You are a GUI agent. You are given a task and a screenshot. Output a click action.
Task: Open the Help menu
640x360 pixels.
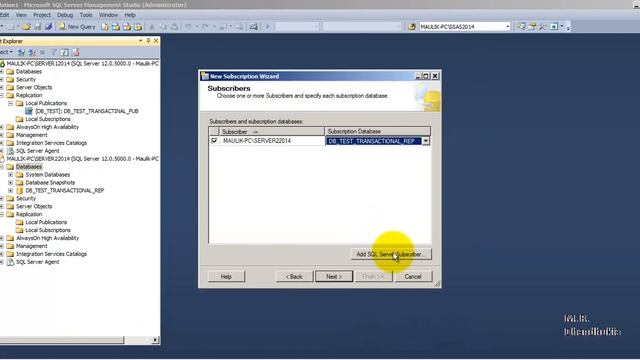click(130, 15)
